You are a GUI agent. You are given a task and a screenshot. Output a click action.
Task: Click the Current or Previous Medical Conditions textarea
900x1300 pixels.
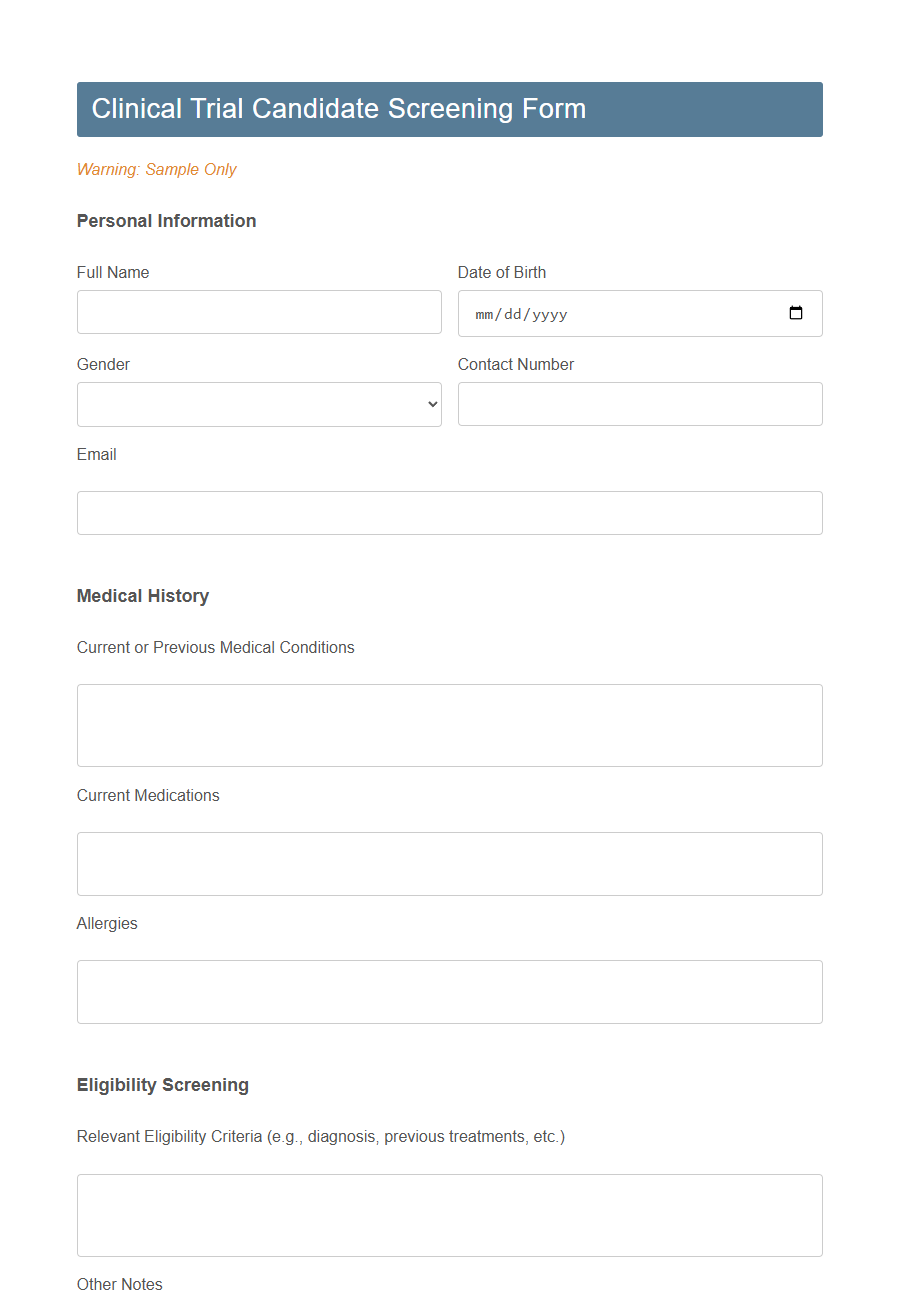pyautogui.click(x=449, y=724)
